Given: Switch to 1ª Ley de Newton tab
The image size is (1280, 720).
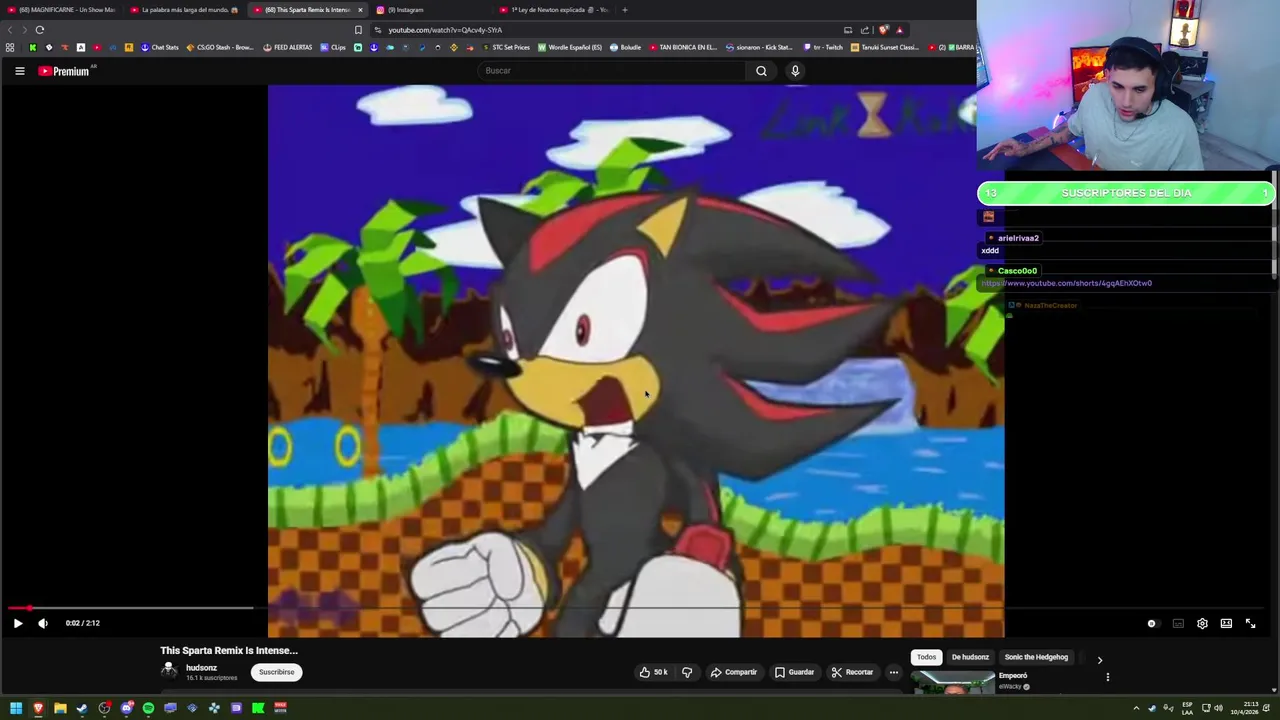Looking at the screenshot, I should coord(553,10).
